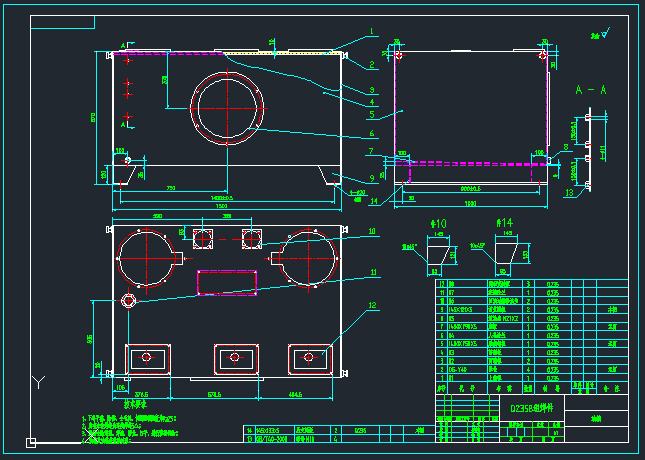
Task: Click balloon number 2 label
Action: click(x=372, y=65)
